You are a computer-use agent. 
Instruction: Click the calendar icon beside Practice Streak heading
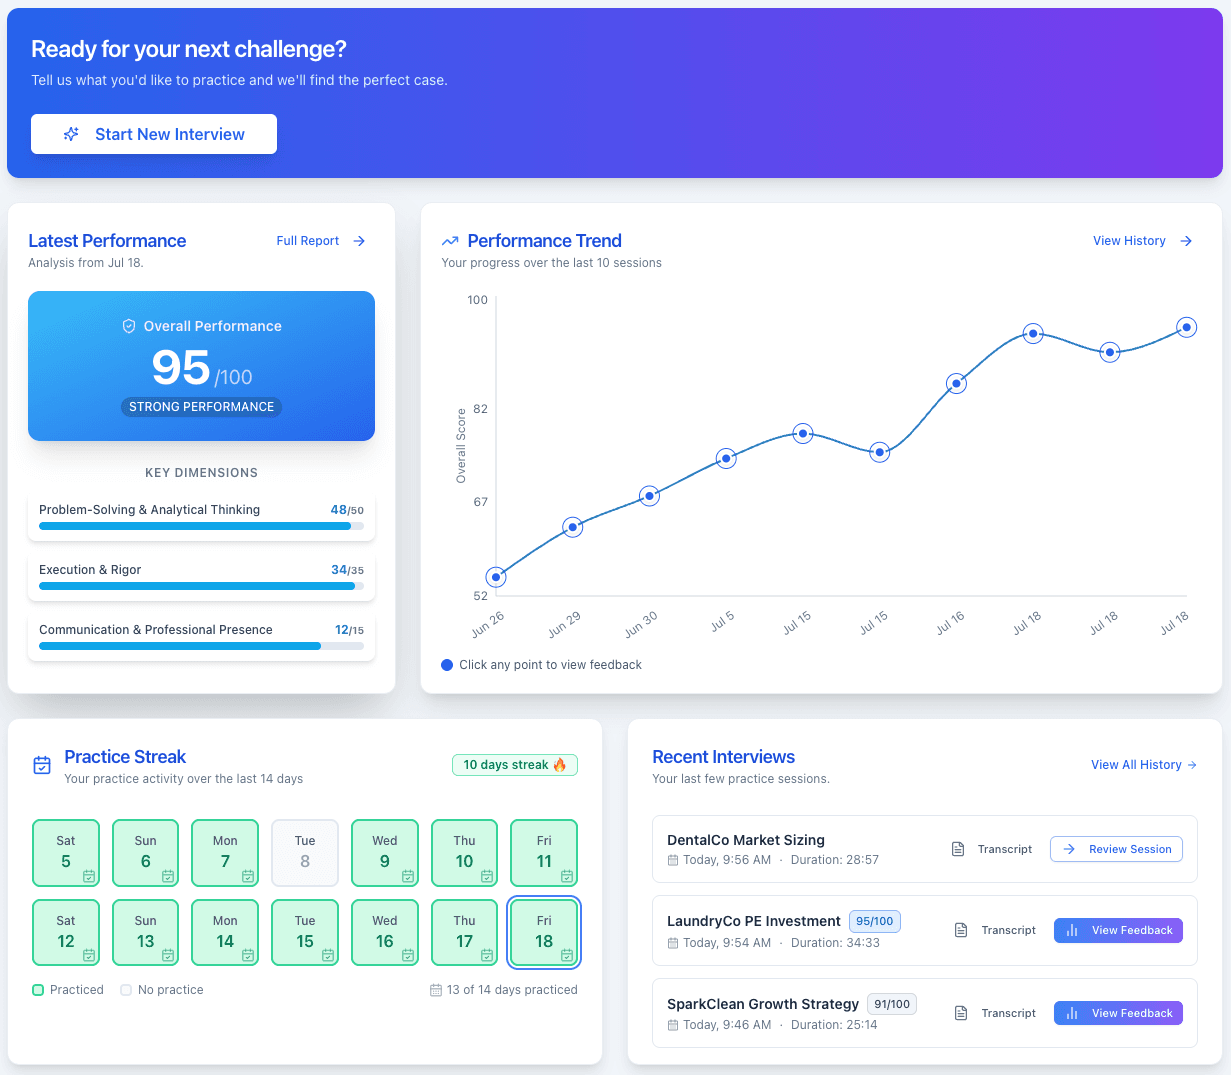(41, 764)
